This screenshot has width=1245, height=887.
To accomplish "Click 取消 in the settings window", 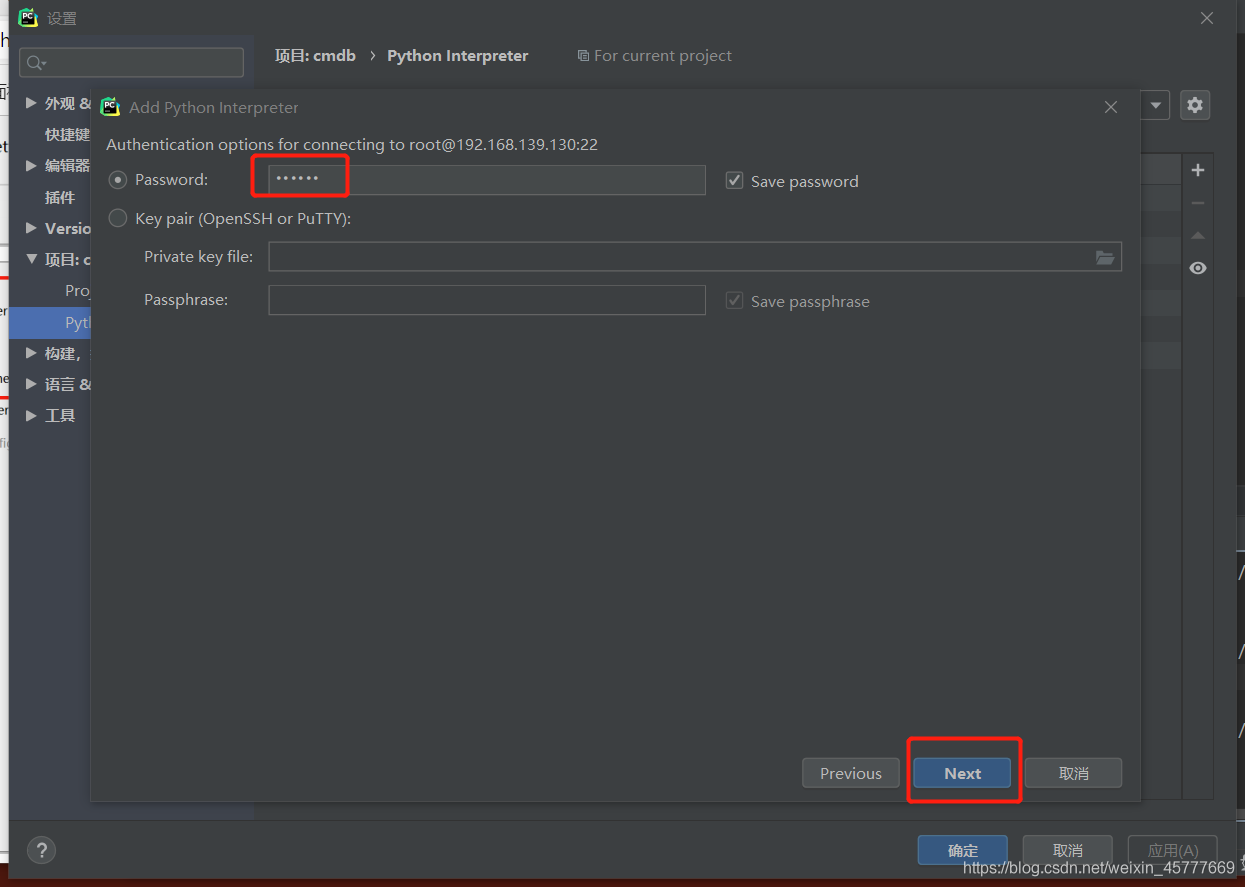I will [1067, 850].
